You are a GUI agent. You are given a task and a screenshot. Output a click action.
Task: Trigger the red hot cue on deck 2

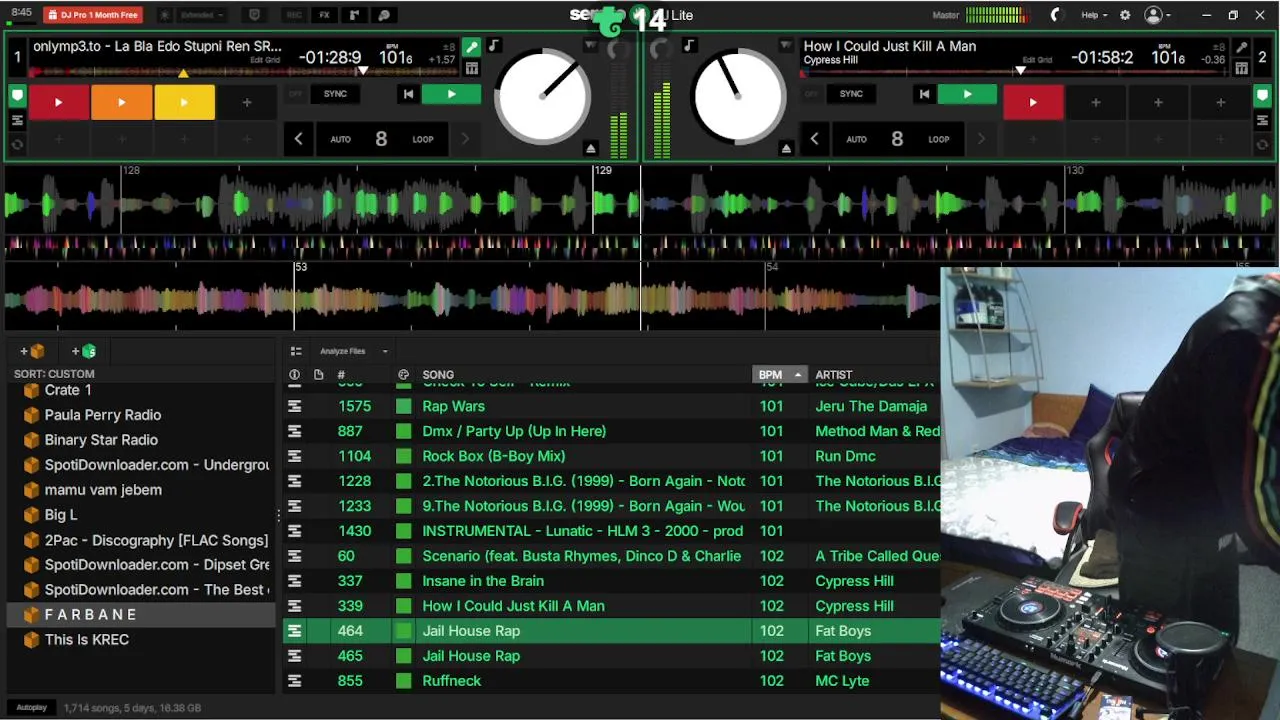1033,102
